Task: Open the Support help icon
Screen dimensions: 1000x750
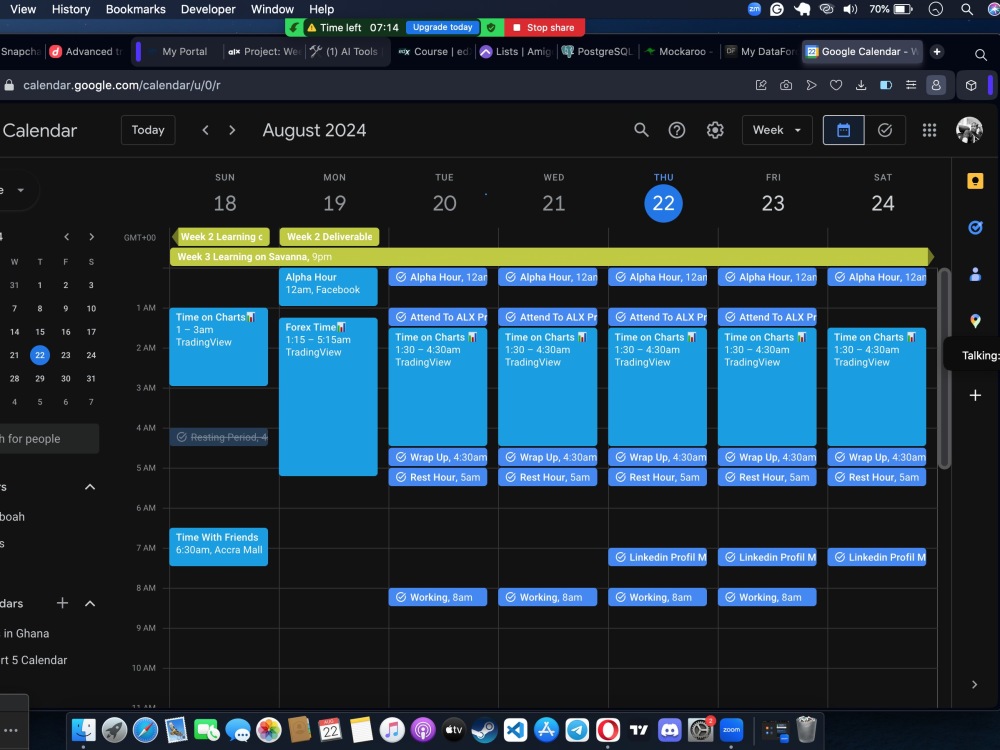Action: point(677,130)
